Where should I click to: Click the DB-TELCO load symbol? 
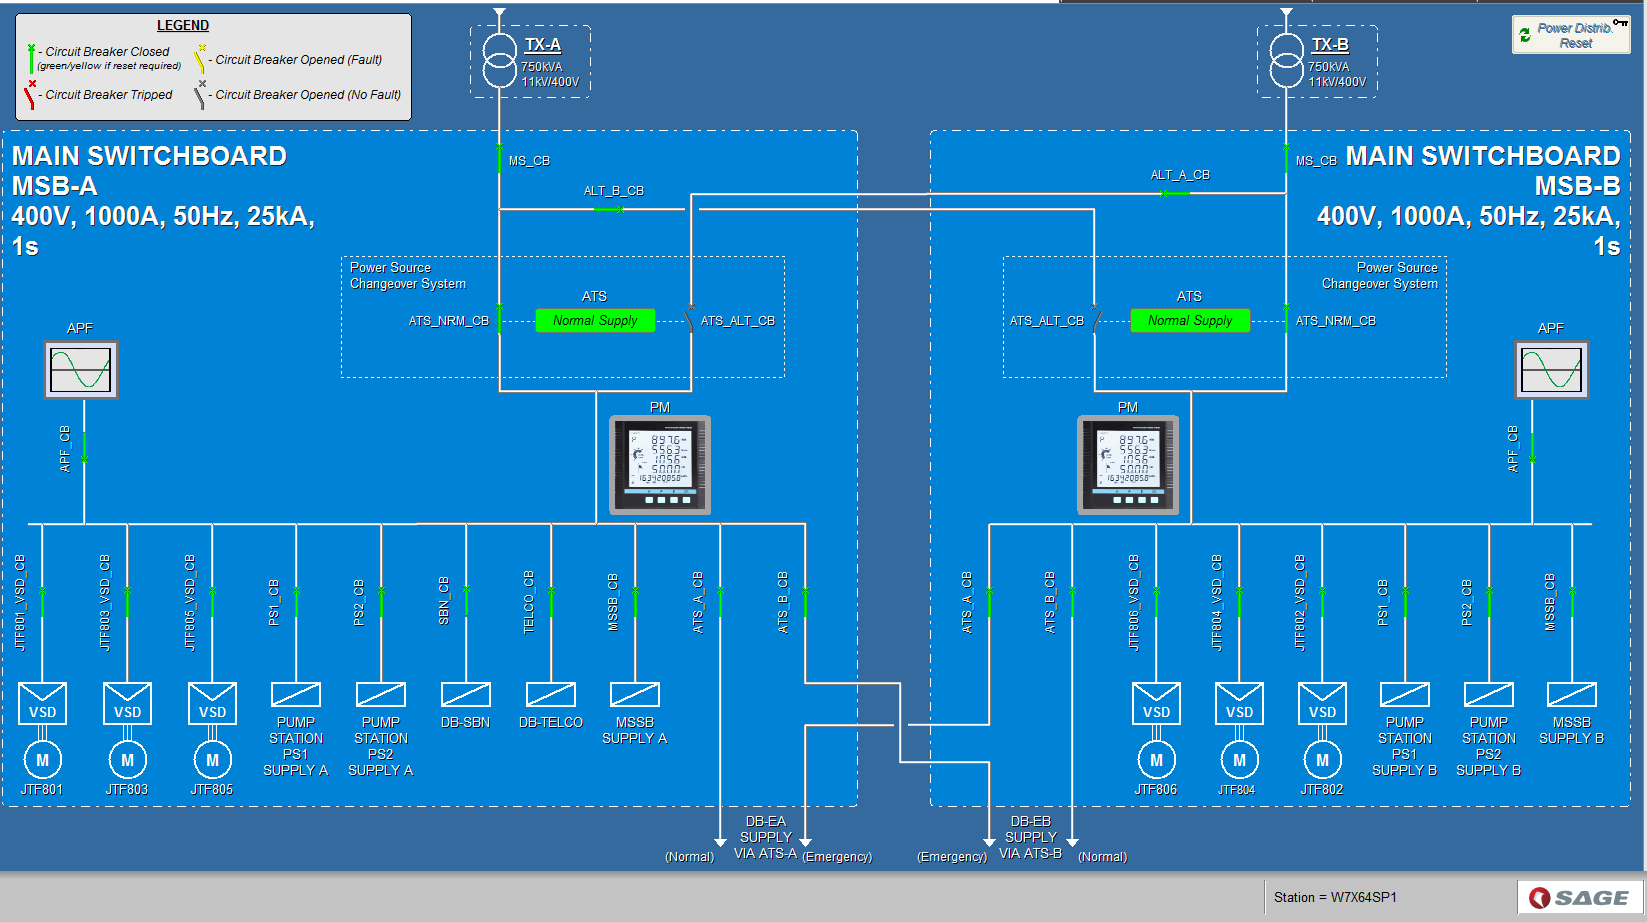click(551, 694)
